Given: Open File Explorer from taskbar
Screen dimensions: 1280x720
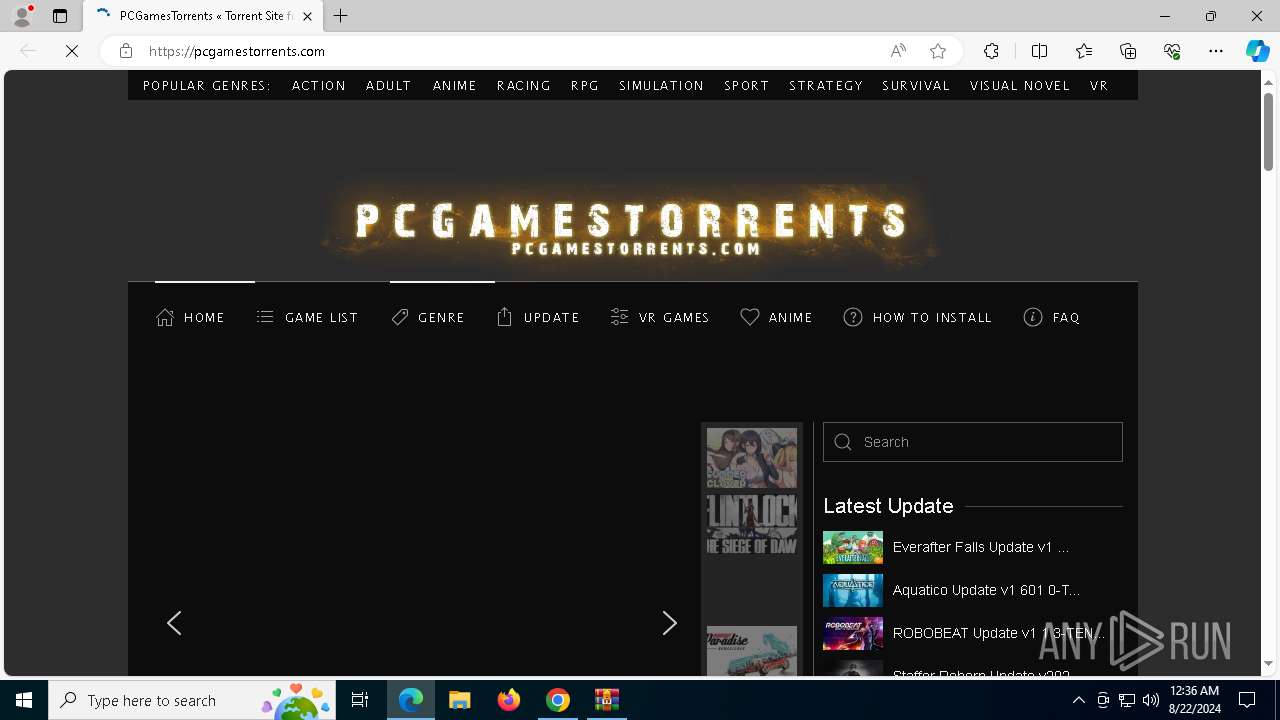Looking at the screenshot, I should 459,700.
